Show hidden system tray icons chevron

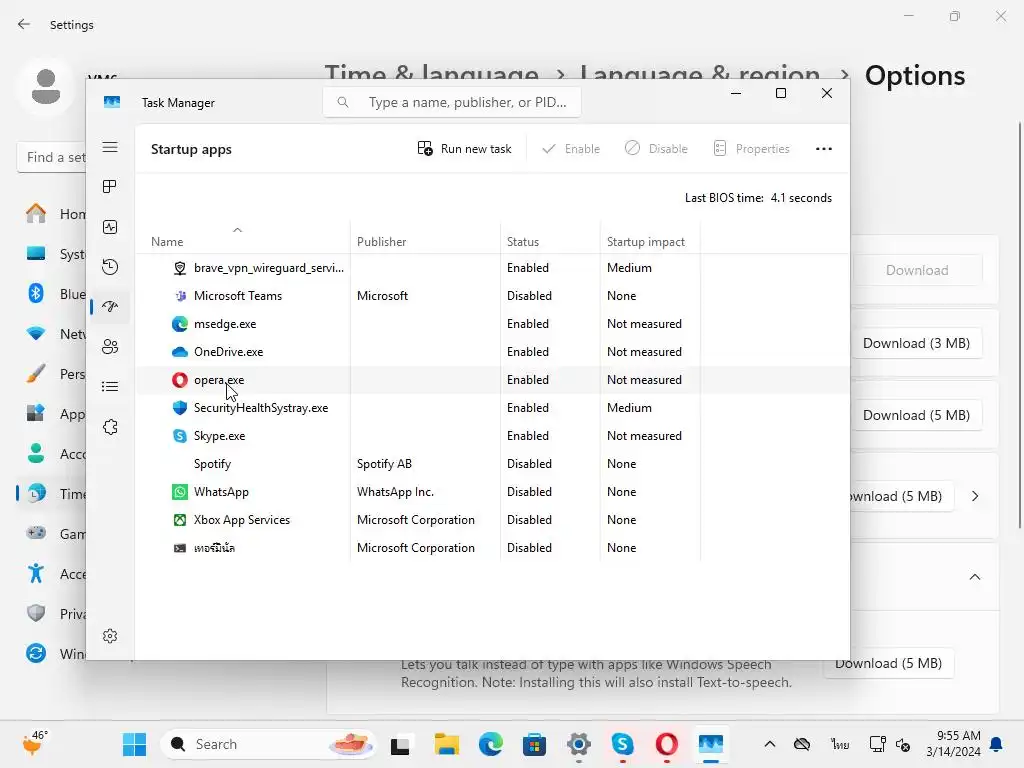770,744
